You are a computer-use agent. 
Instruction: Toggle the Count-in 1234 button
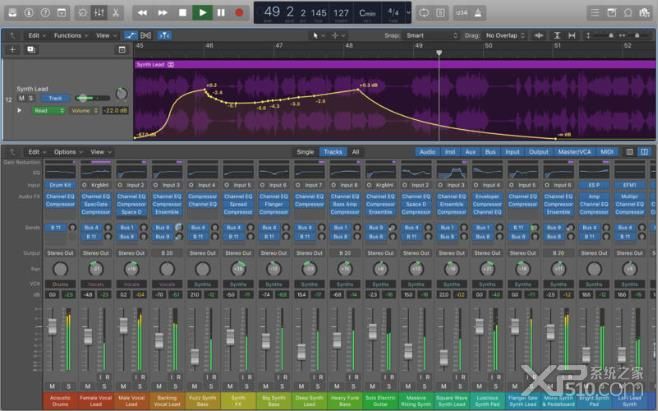pos(462,13)
